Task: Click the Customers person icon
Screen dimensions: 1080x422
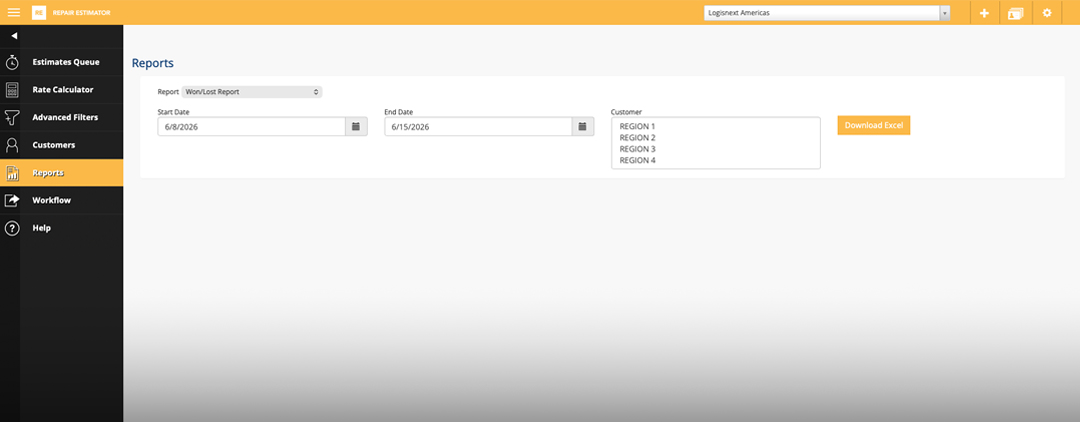Action: 12,145
